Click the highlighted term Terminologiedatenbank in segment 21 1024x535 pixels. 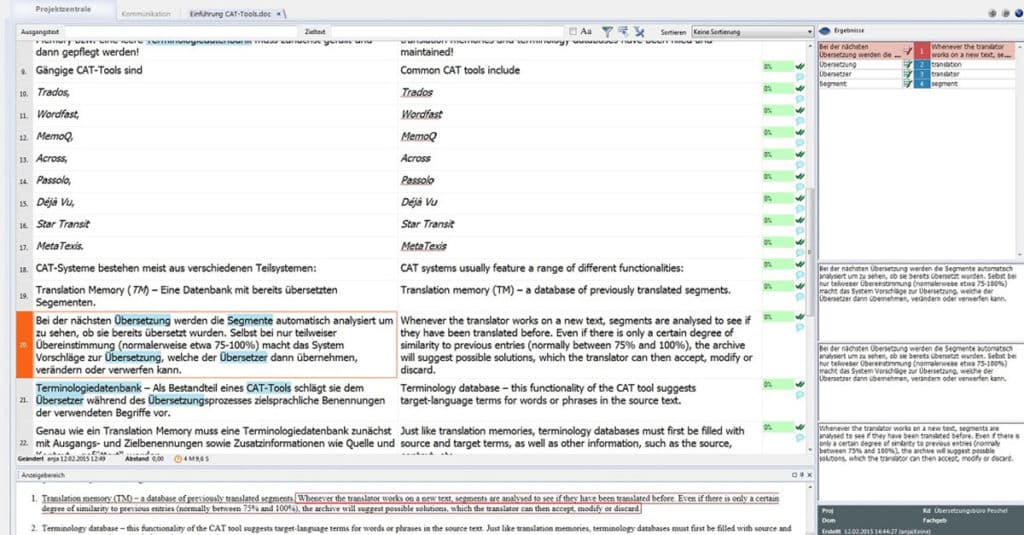click(88, 387)
